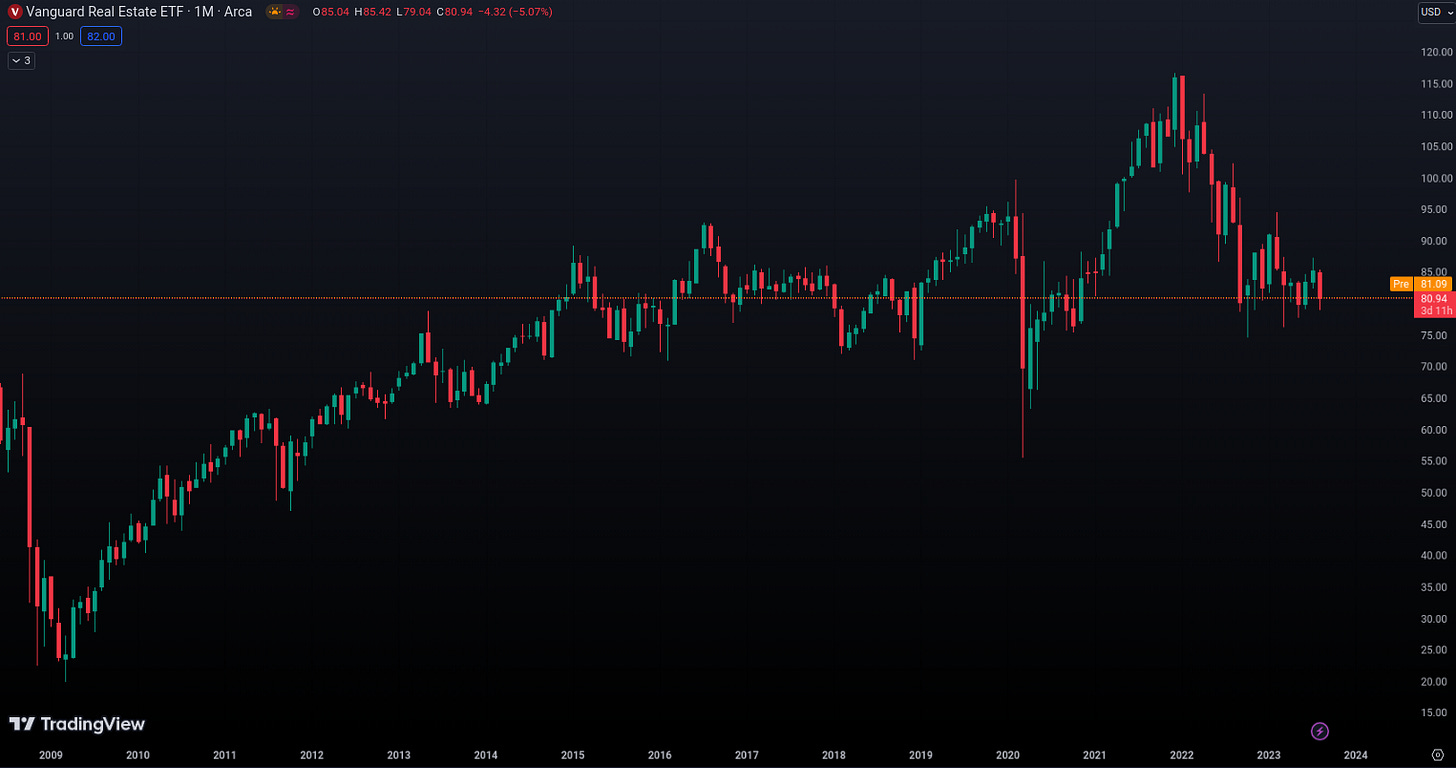Click the low value L79.04
Viewport: 1456px width, 768px height.
(x=414, y=12)
